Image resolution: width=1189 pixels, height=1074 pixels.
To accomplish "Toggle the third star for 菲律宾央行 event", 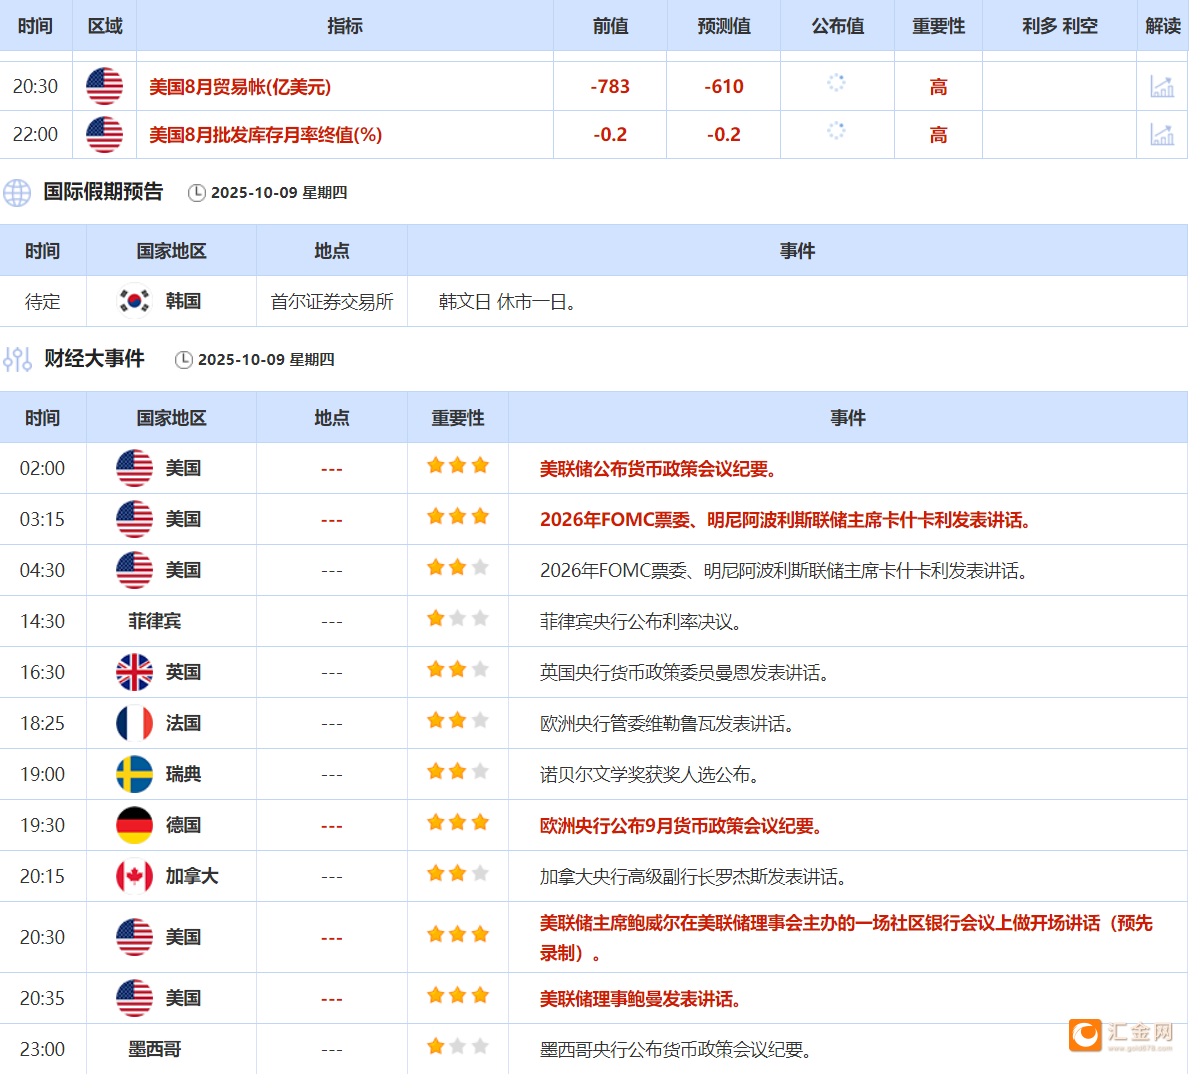I will 481,617.
